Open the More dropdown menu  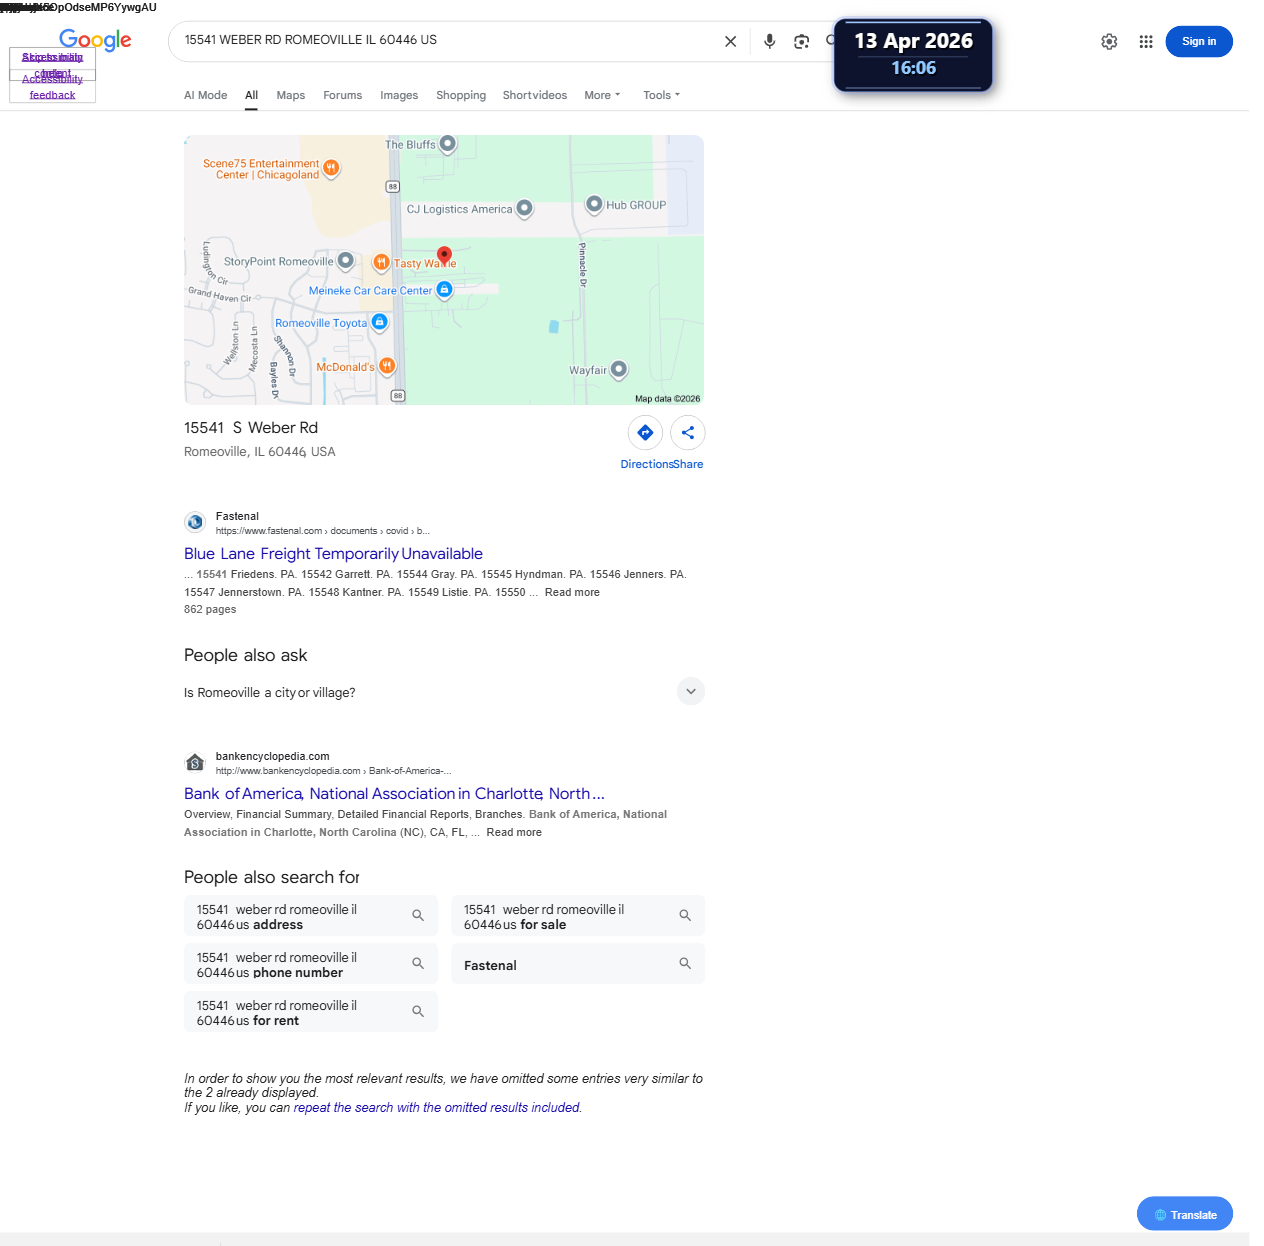click(602, 95)
